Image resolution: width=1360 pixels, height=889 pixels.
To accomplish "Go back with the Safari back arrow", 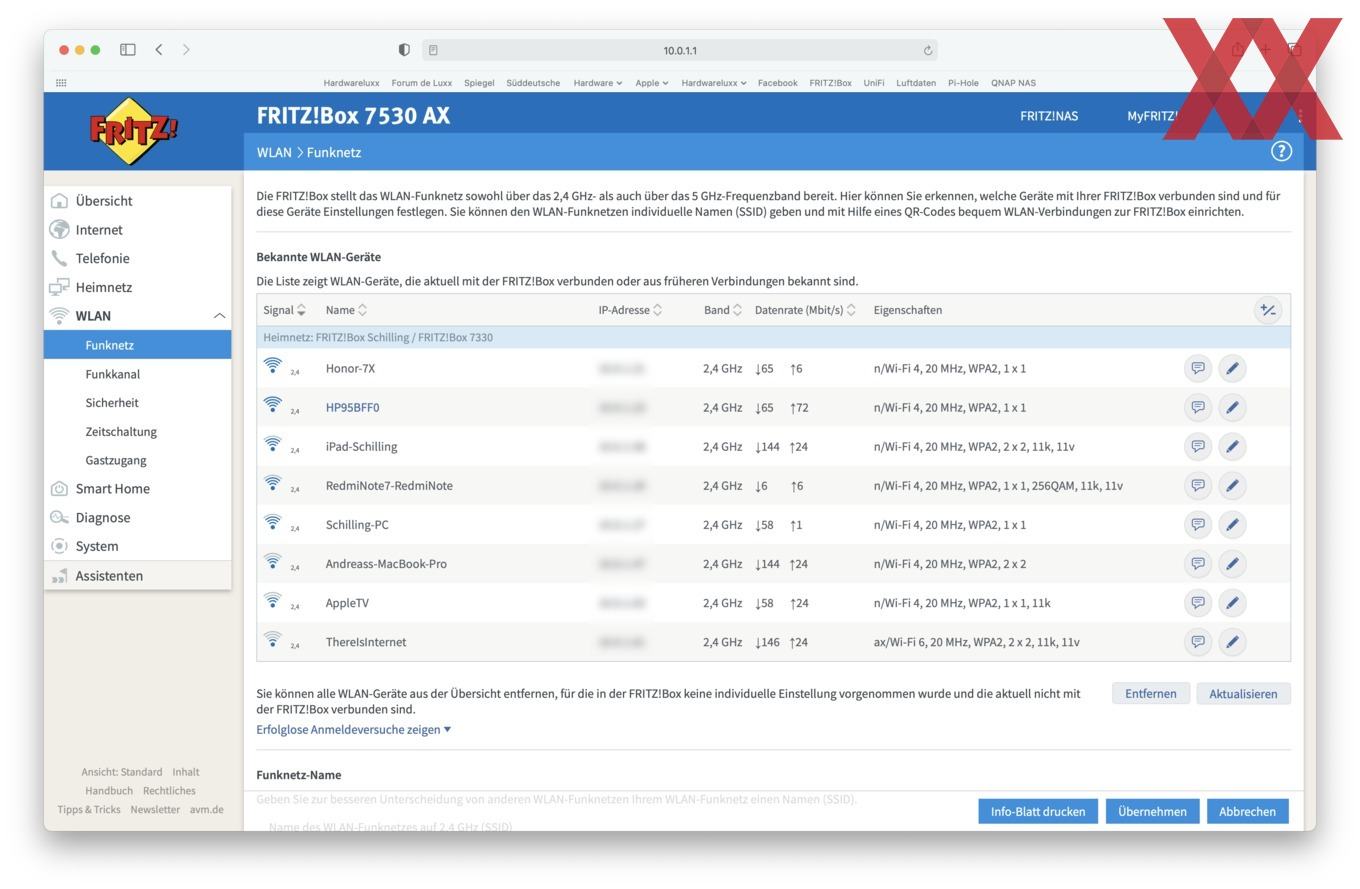I will click(x=158, y=49).
